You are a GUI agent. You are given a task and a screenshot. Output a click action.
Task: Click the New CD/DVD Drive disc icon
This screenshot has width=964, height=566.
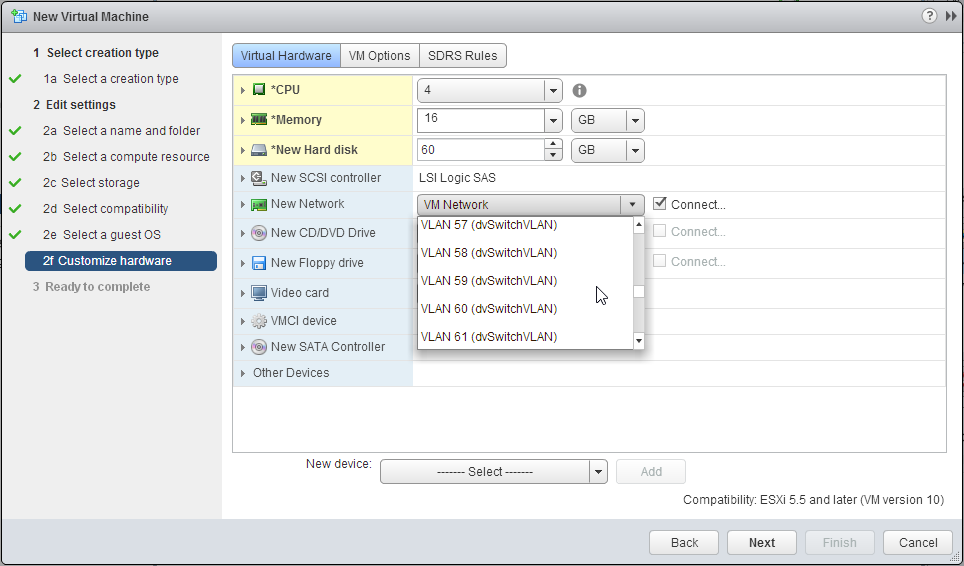point(259,233)
